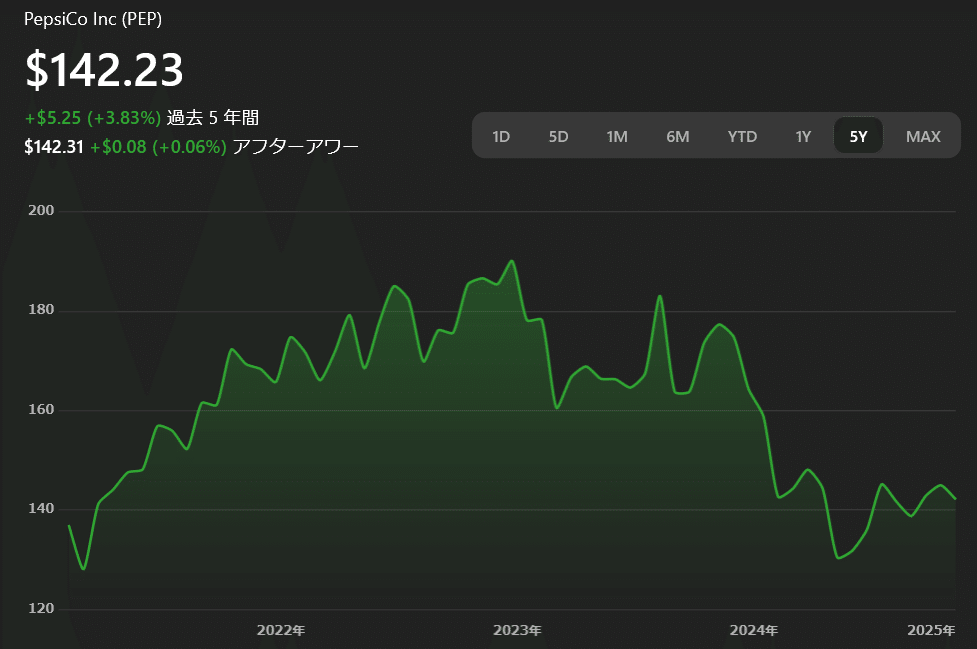Viewport: 977px width, 649px height.
Task: Click the chart's lowest point near 128
Action: (x=83, y=569)
